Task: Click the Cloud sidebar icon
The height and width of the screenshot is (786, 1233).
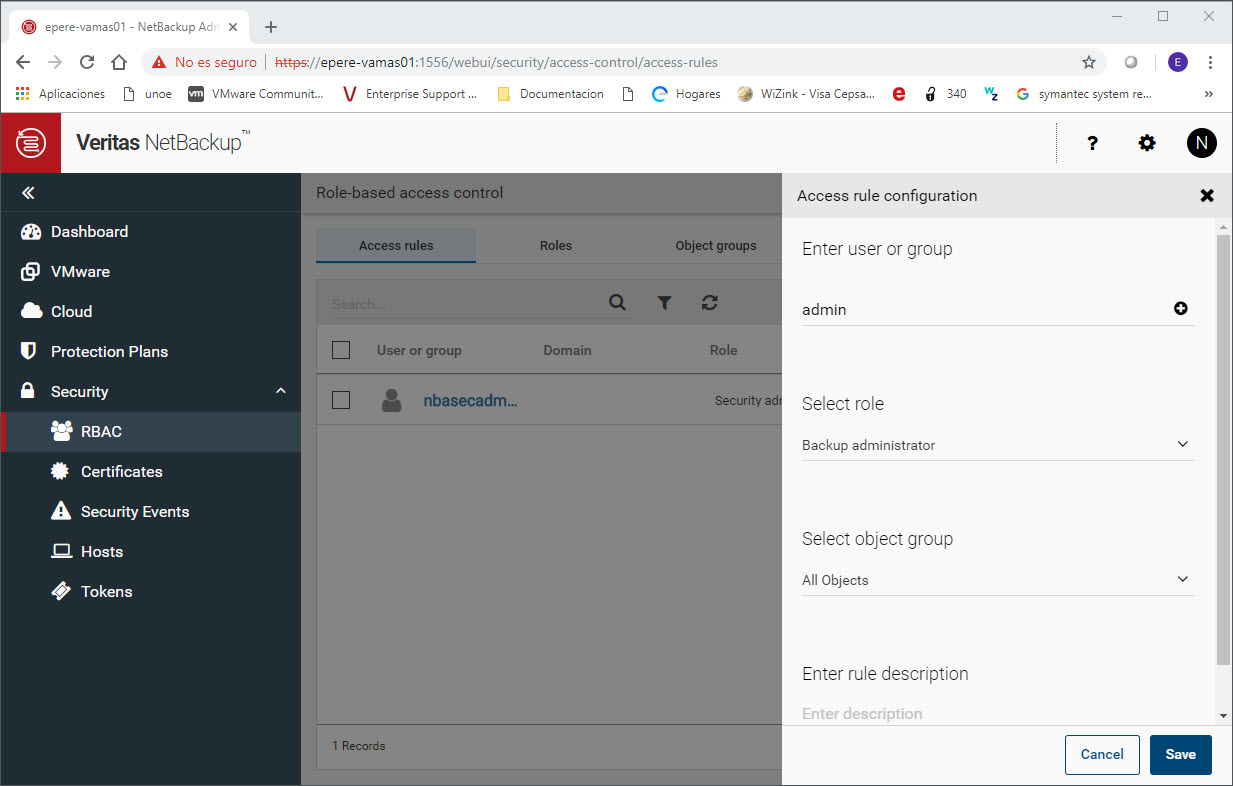Action: click(31, 311)
